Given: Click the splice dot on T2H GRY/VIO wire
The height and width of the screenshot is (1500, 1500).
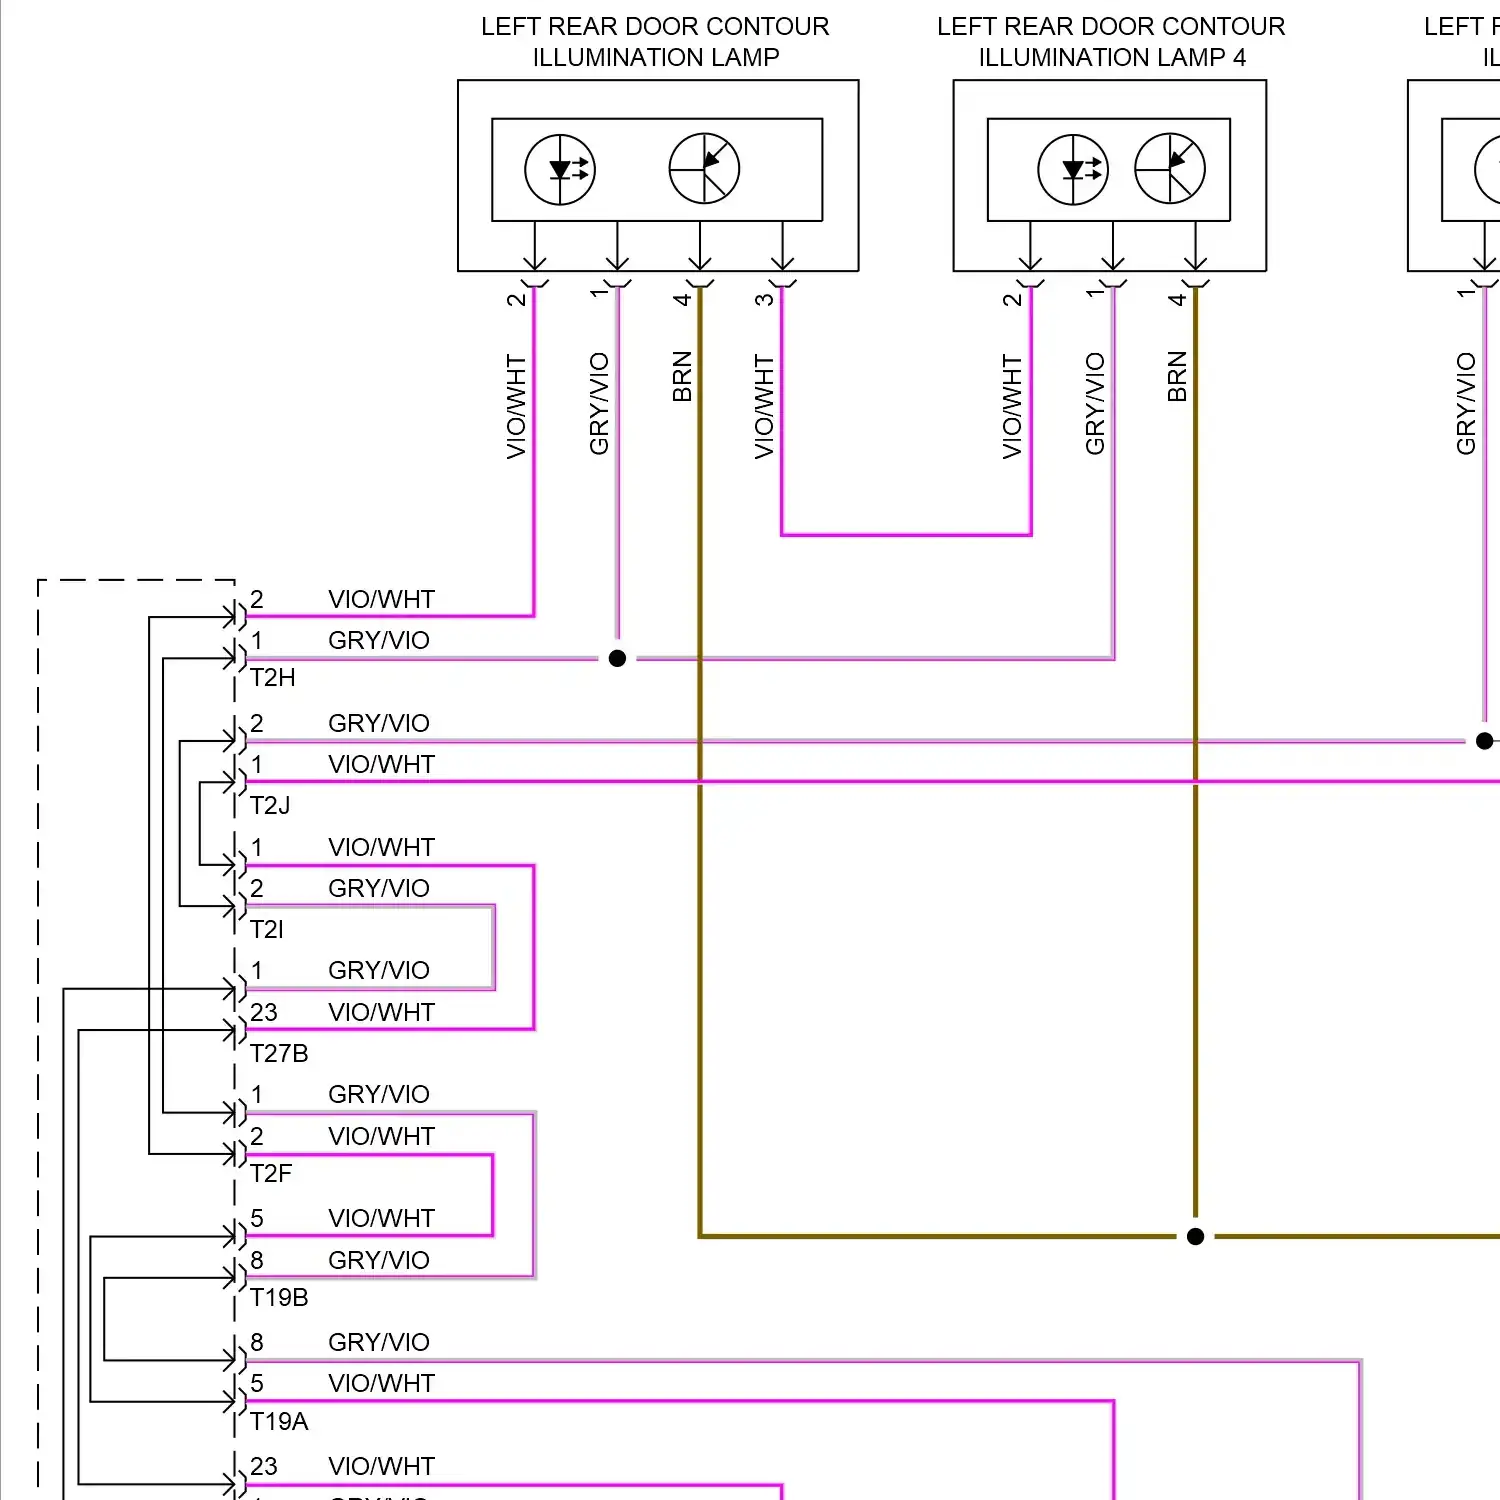Looking at the screenshot, I should click(617, 658).
